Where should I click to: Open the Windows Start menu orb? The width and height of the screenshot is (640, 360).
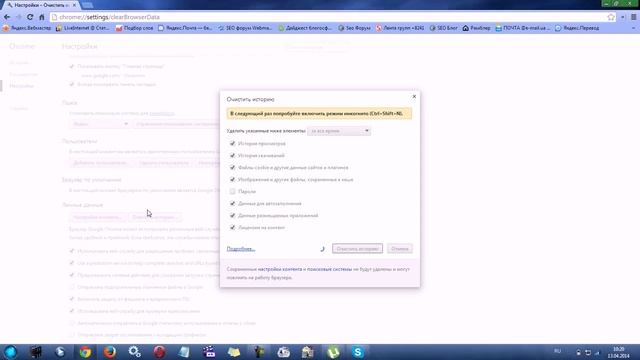tap(11, 352)
